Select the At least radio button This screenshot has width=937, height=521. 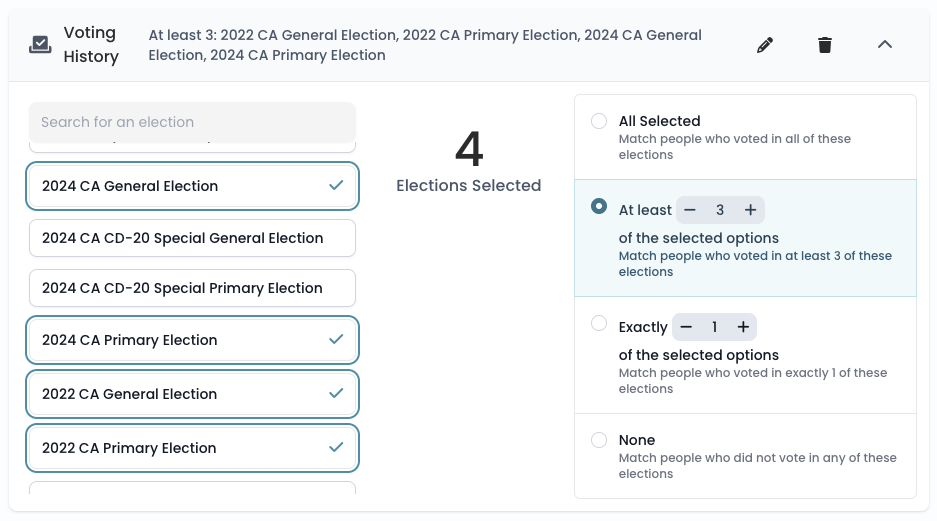(x=599, y=206)
